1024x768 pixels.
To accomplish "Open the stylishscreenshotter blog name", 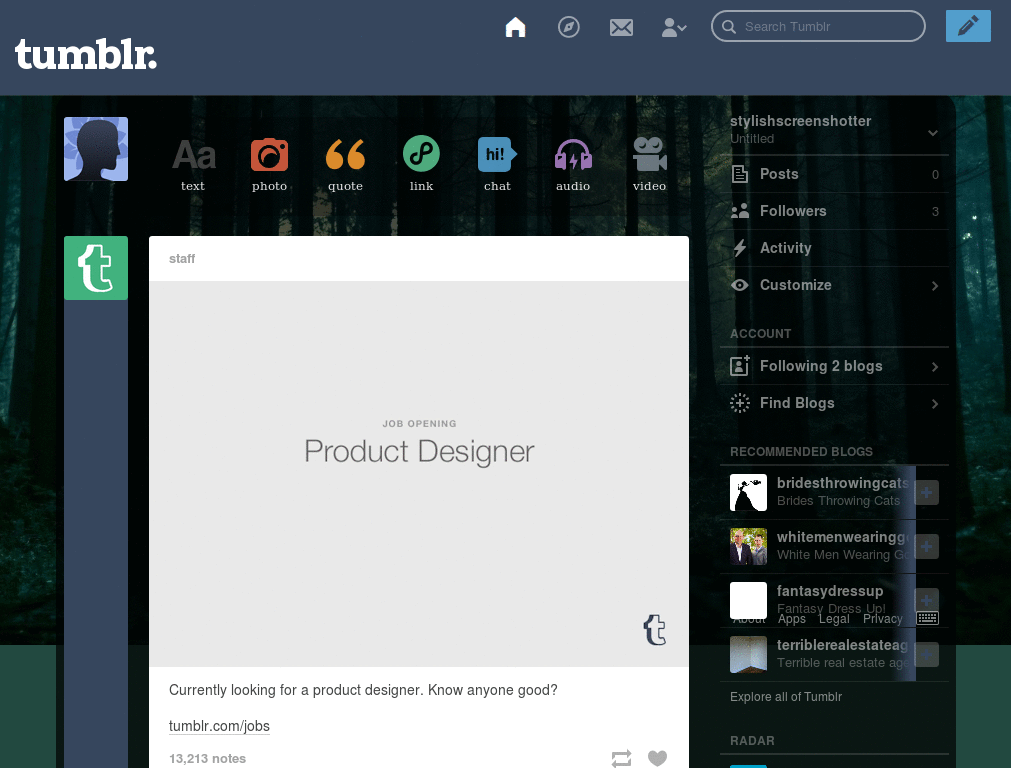I will (800, 121).
